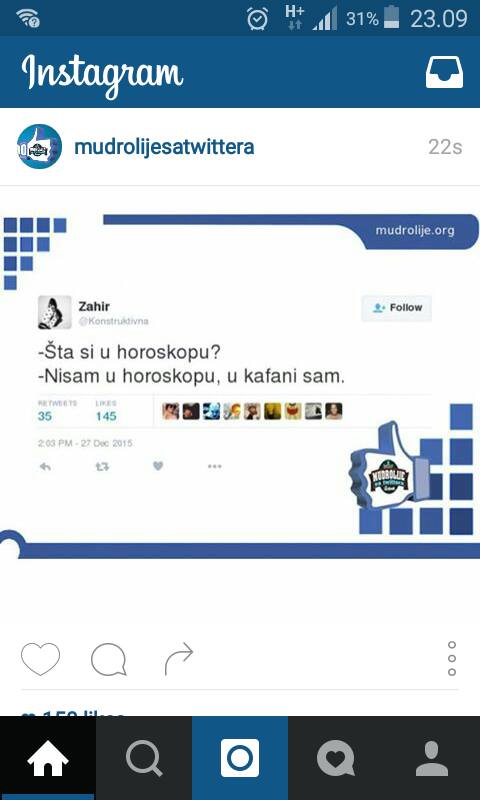Go to the Home tab
This screenshot has width=480, height=800.
[48, 758]
